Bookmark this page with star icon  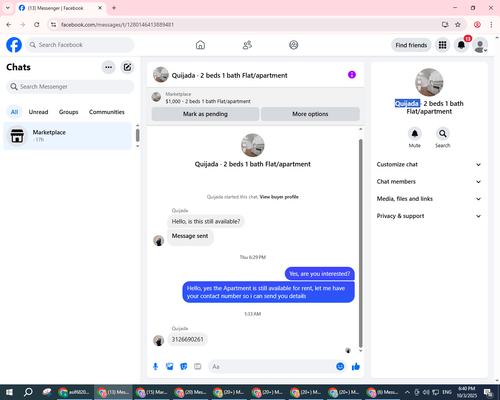coord(458,25)
